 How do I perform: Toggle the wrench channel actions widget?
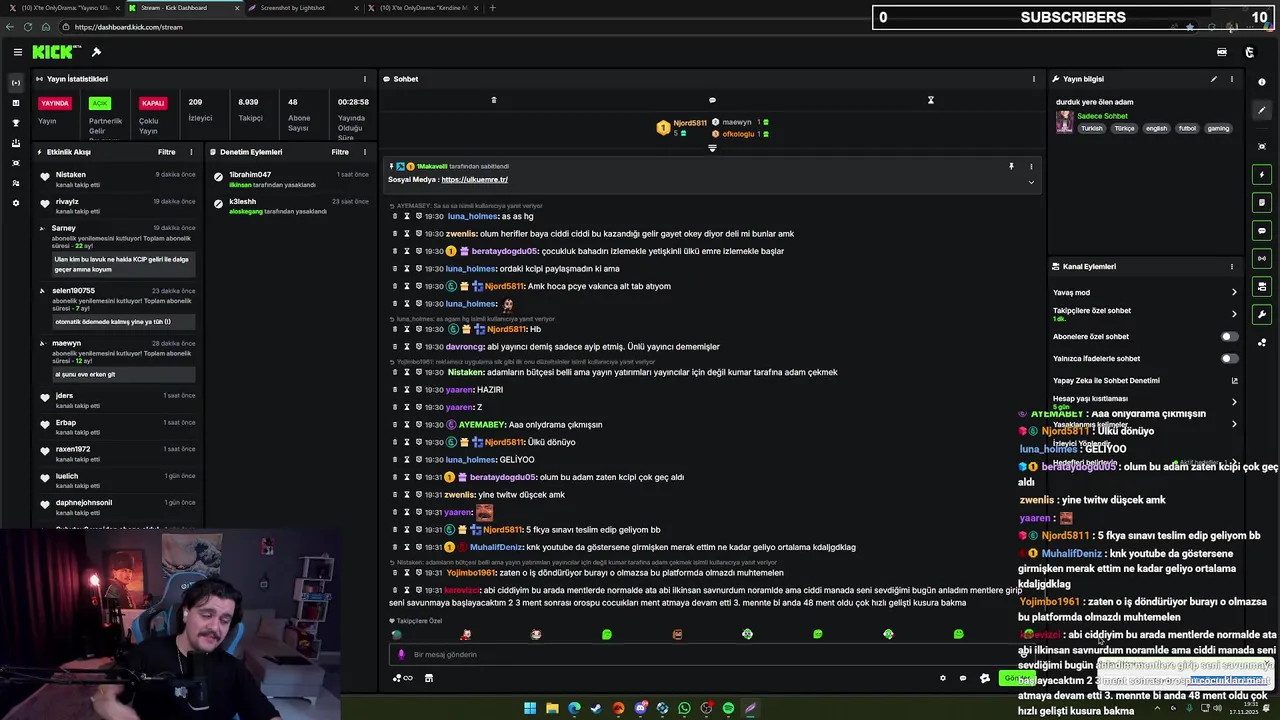pyautogui.click(x=1262, y=315)
